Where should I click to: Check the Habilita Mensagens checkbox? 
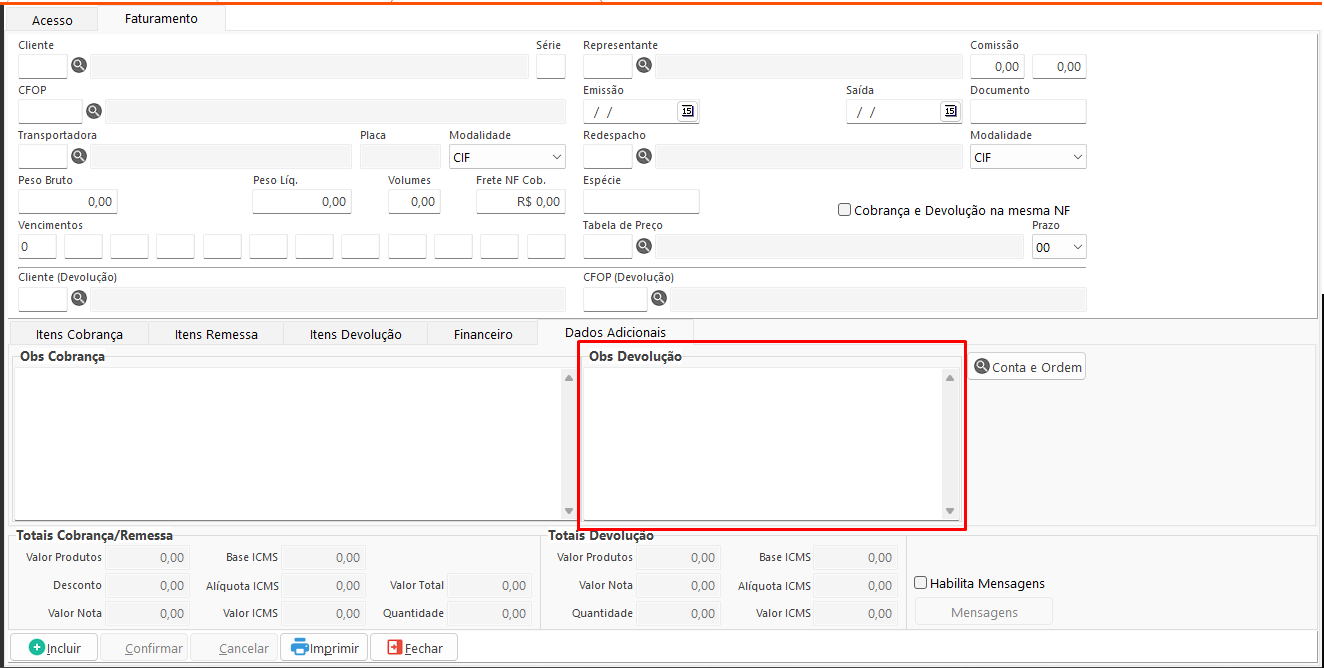click(921, 583)
